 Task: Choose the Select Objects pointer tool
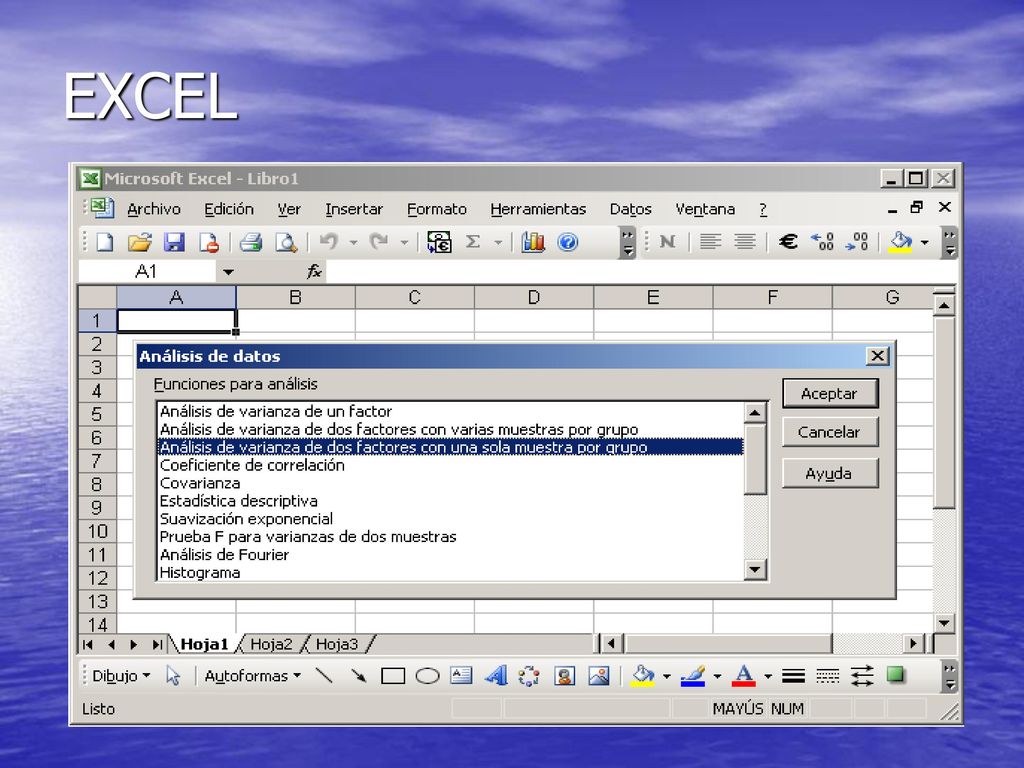point(173,676)
